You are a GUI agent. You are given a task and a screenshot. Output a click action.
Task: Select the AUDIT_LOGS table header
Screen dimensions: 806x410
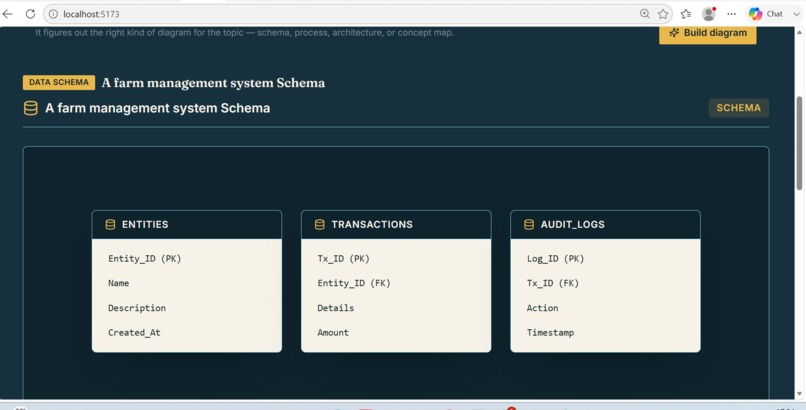click(605, 225)
